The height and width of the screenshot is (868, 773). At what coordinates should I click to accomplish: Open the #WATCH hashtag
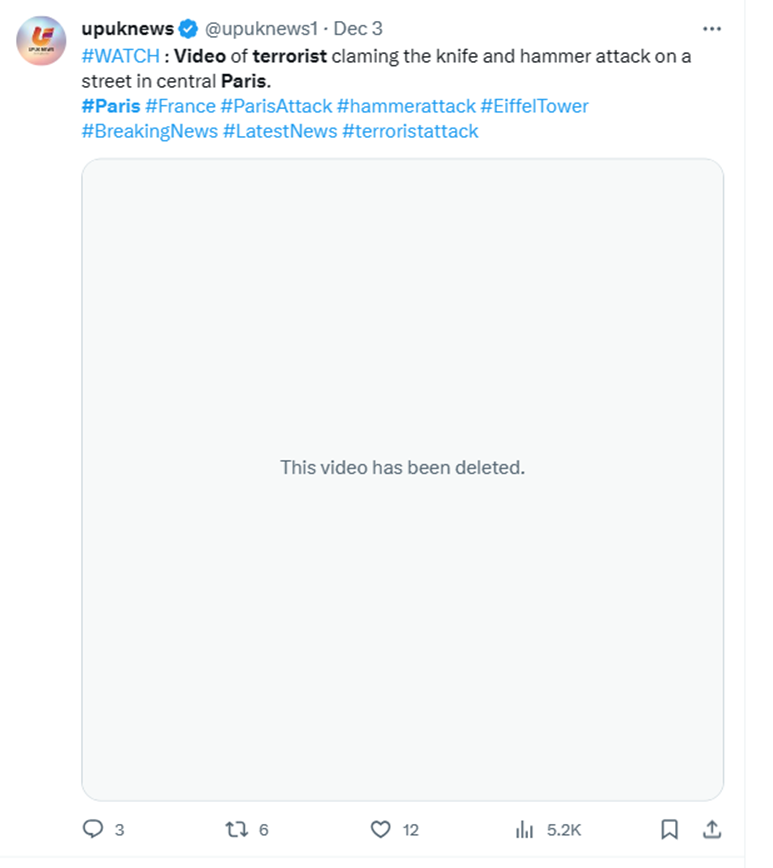[x=120, y=56]
